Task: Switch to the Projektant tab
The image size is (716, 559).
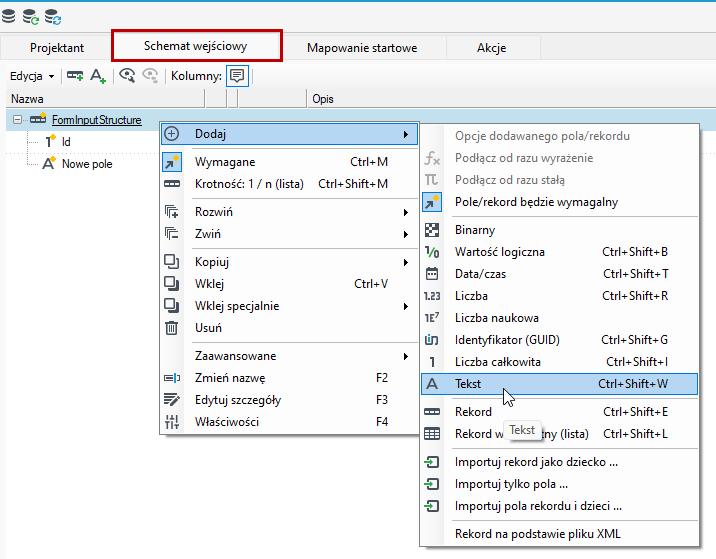Action: coord(57,47)
